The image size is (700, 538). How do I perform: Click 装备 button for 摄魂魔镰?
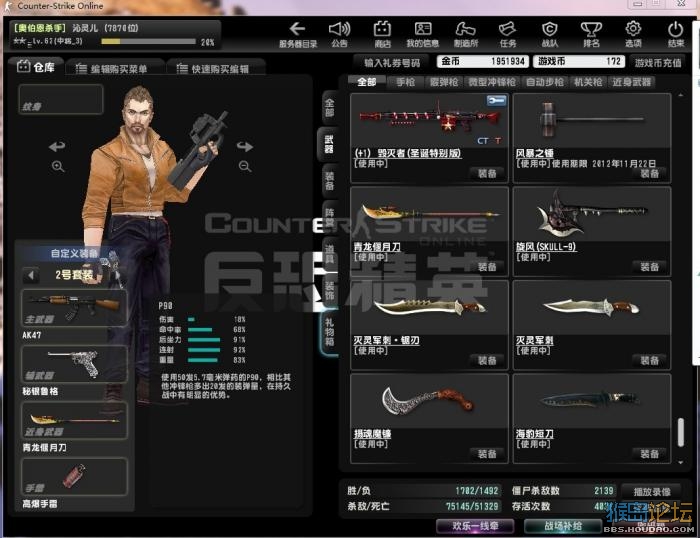pyautogui.click(x=487, y=454)
